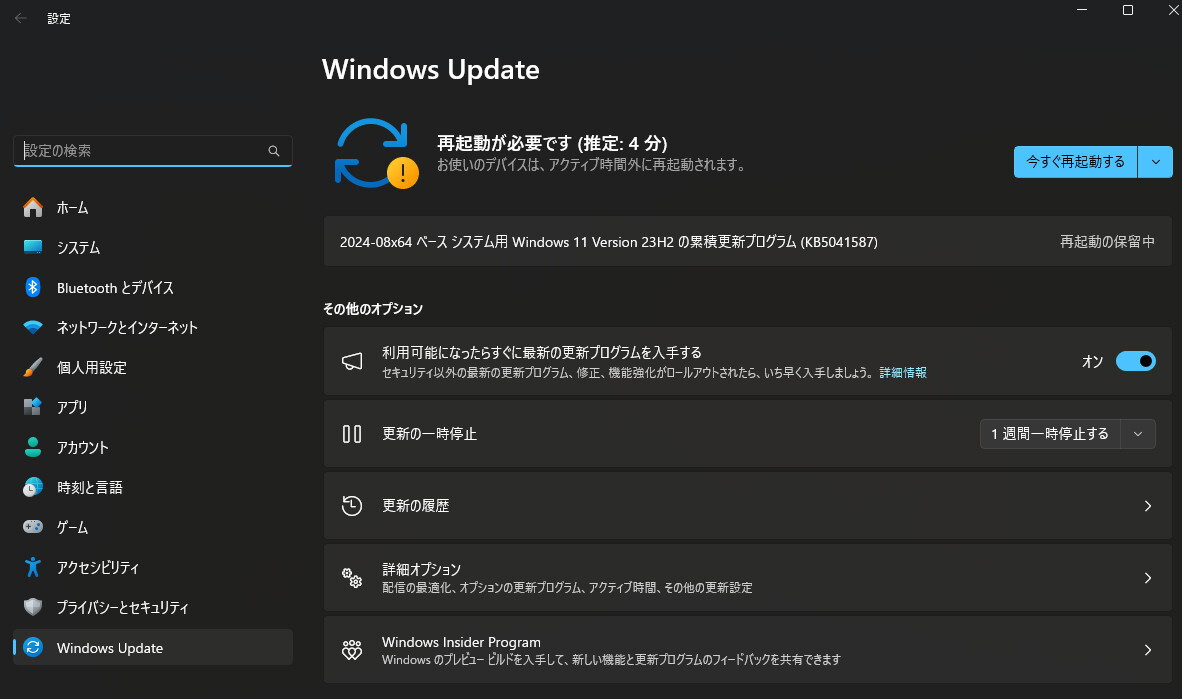1182x699 pixels.
Task: Click the history clock icon for 更新の履歴
Action: point(352,505)
